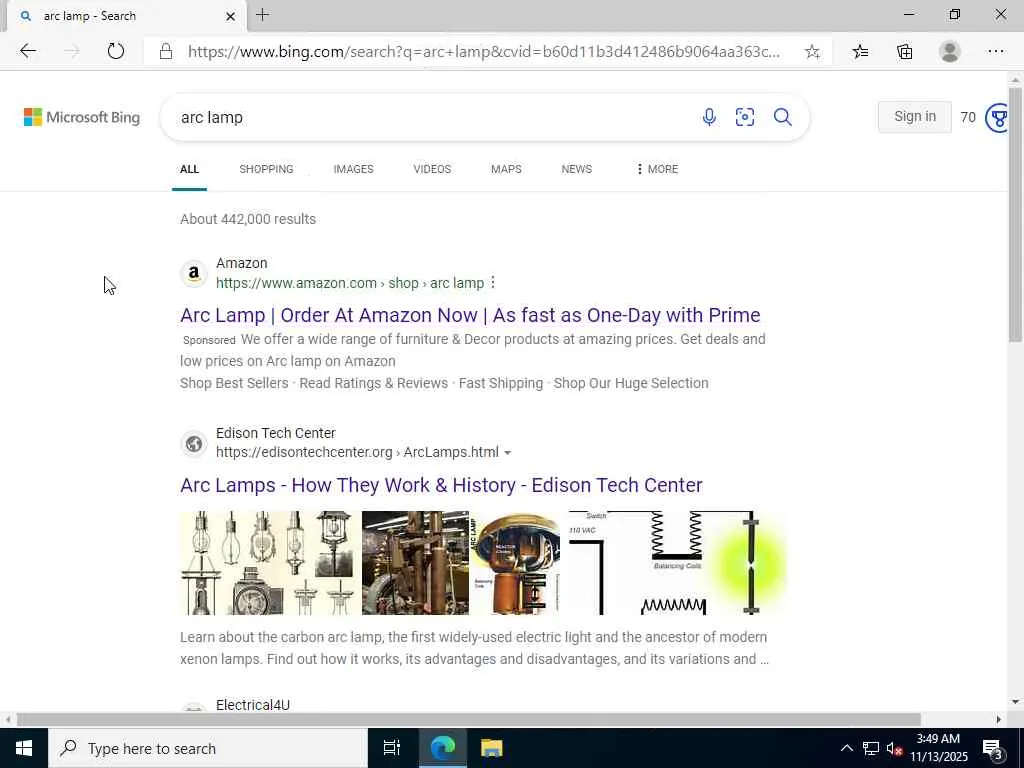Open the Favorites list icon
The image size is (1024, 768).
(860, 52)
